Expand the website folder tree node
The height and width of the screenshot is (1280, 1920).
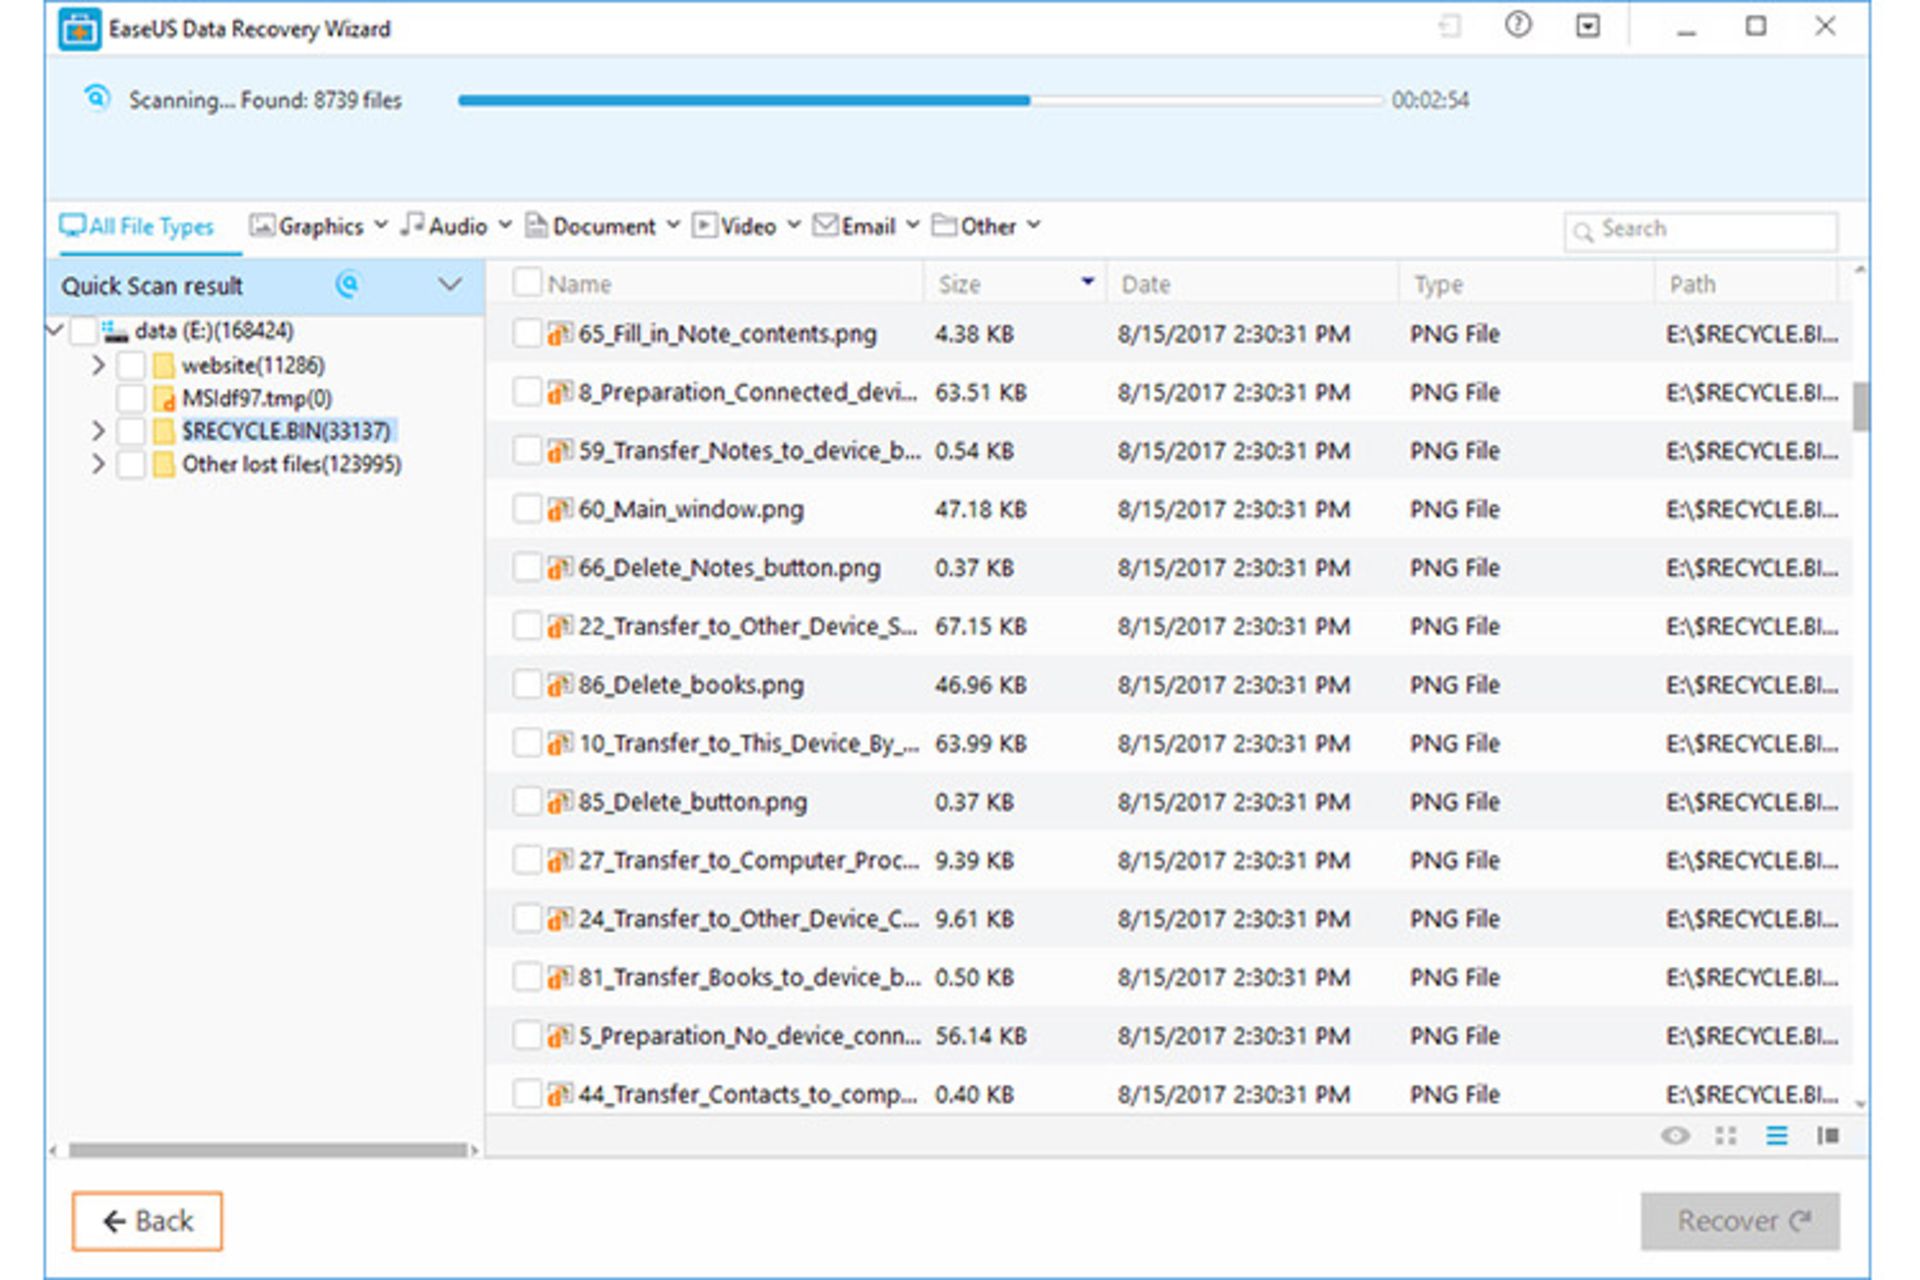tap(98, 365)
